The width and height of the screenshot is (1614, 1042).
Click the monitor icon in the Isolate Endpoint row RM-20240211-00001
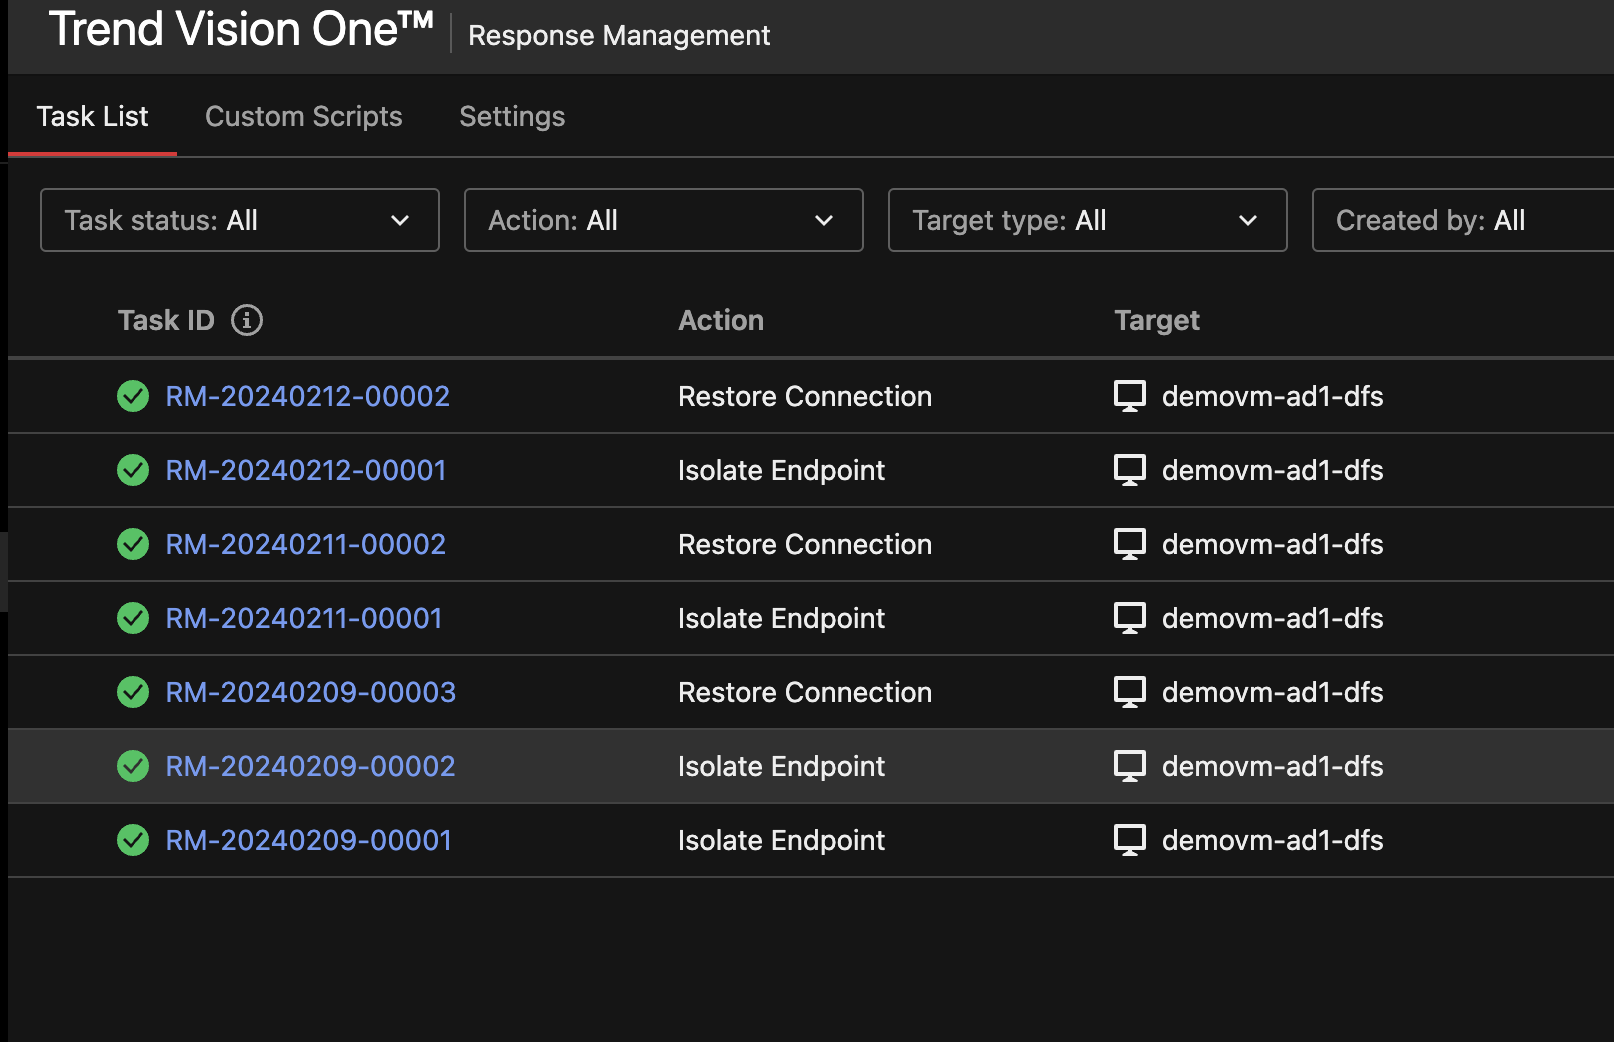(x=1130, y=618)
